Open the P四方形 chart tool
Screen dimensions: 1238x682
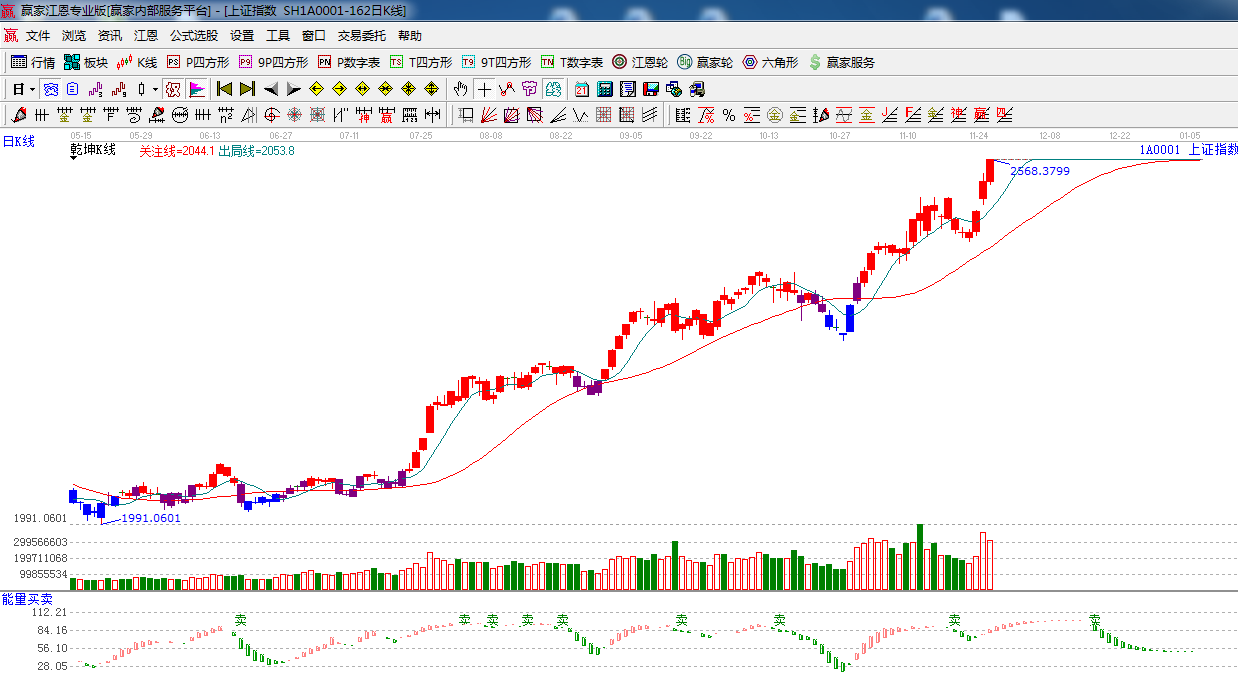click(197, 62)
